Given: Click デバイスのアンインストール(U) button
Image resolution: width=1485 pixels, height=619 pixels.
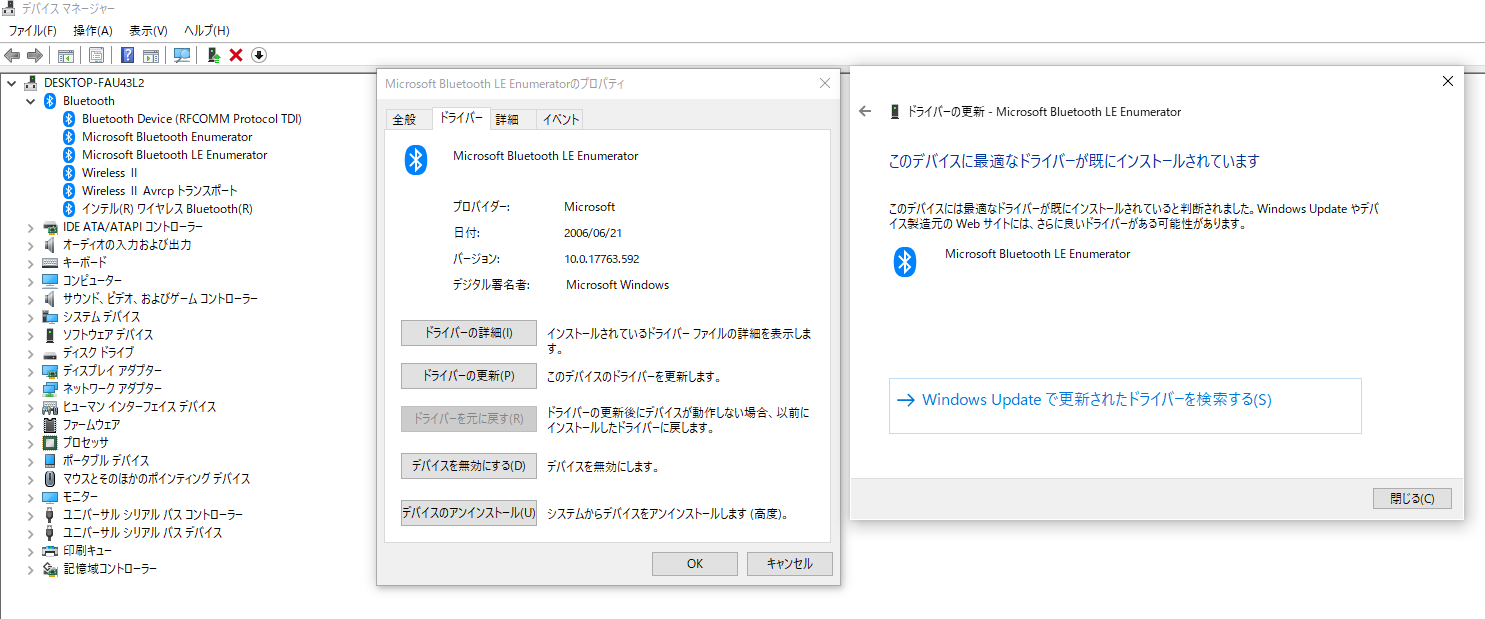Looking at the screenshot, I should pos(469,513).
